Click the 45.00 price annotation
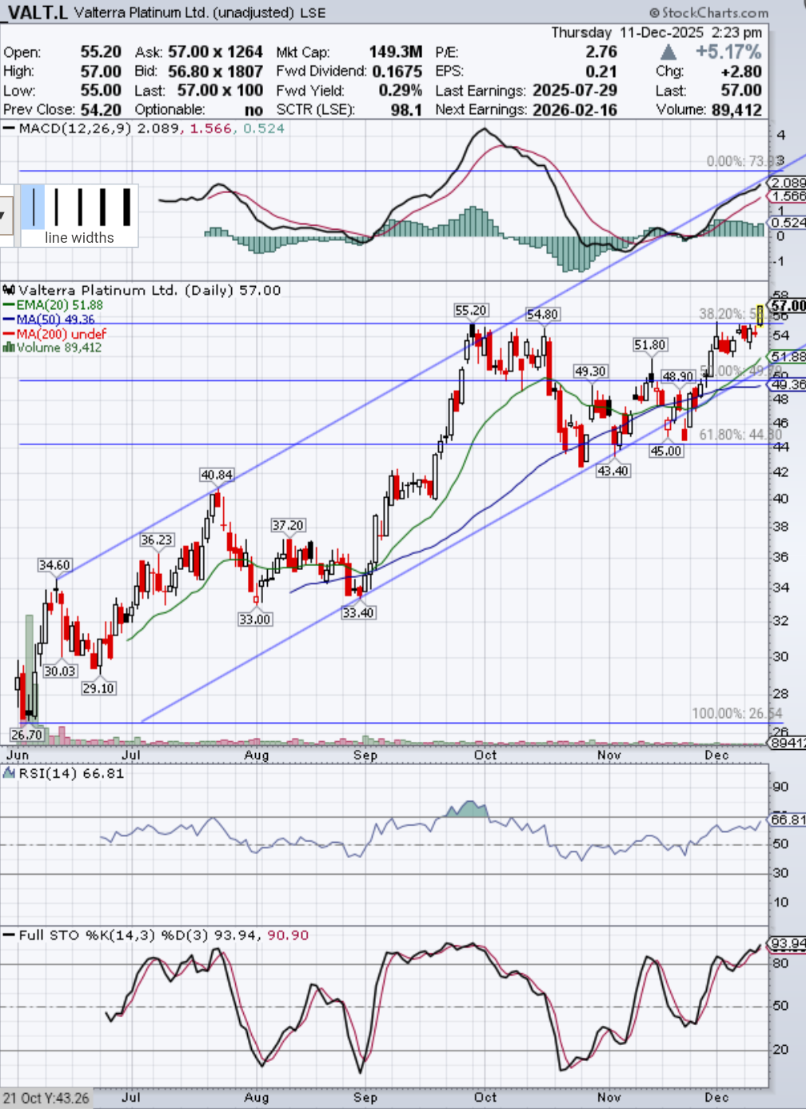This screenshot has height=1109, width=806. coord(666,451)
